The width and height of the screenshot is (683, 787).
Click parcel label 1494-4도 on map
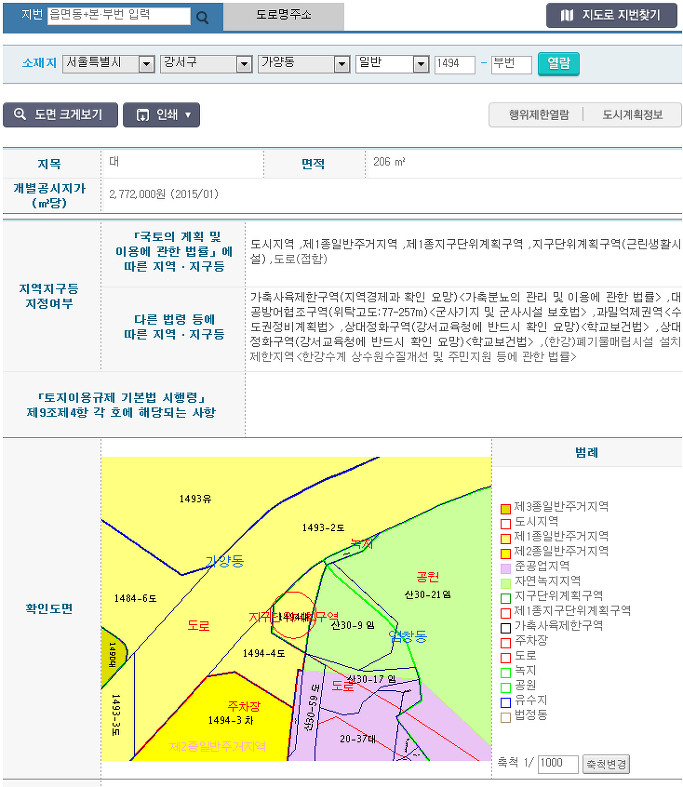tap(263, 653)
